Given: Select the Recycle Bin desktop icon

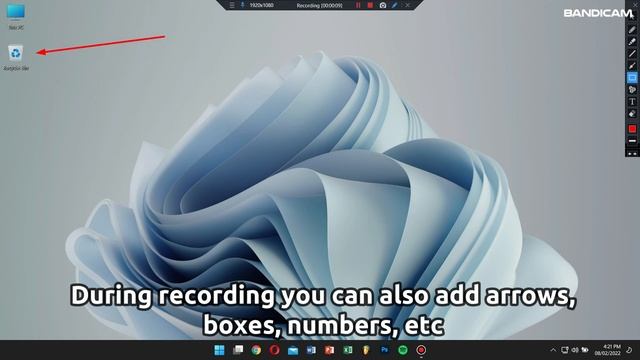Looking at the screenshot, I should [16, 58].
